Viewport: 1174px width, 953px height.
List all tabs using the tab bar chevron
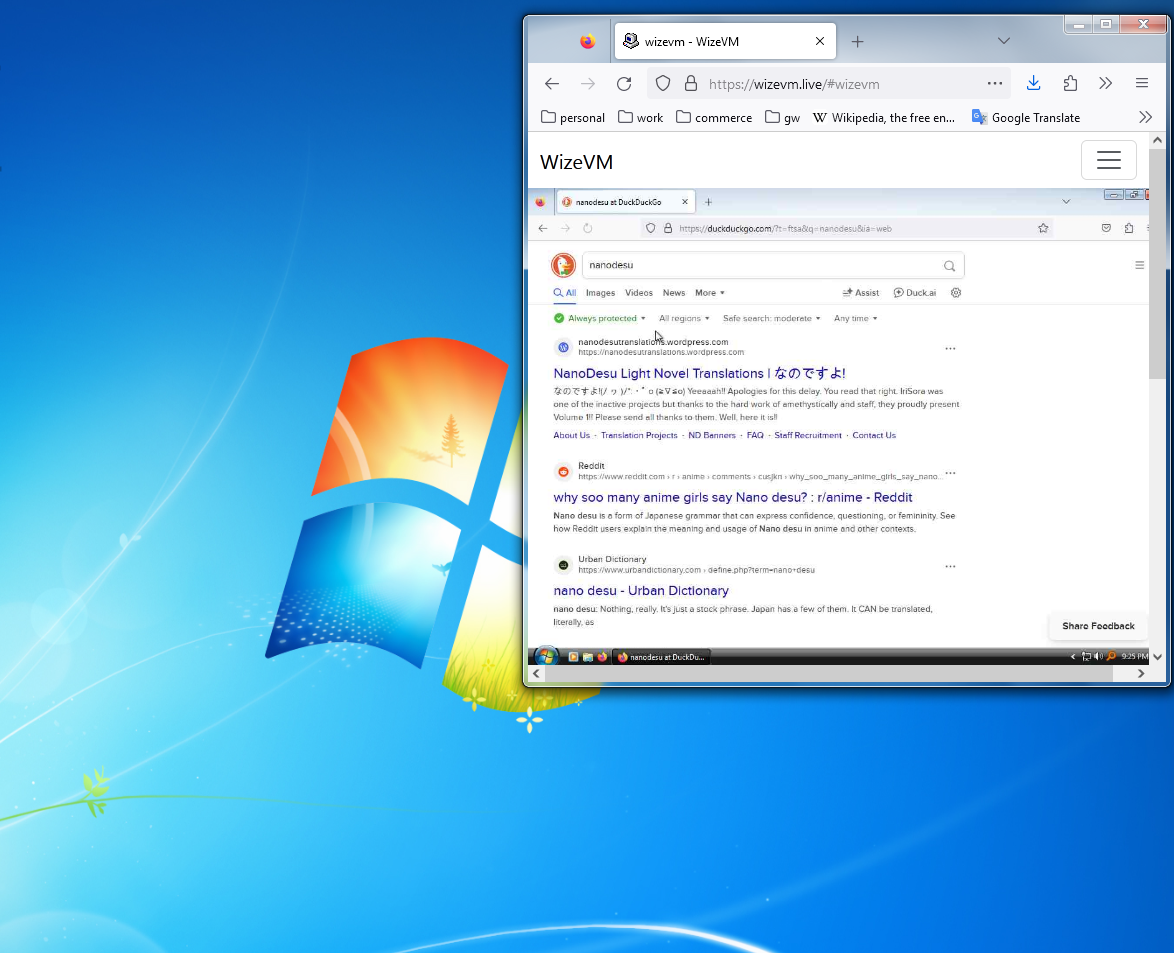pos(1003,41)
